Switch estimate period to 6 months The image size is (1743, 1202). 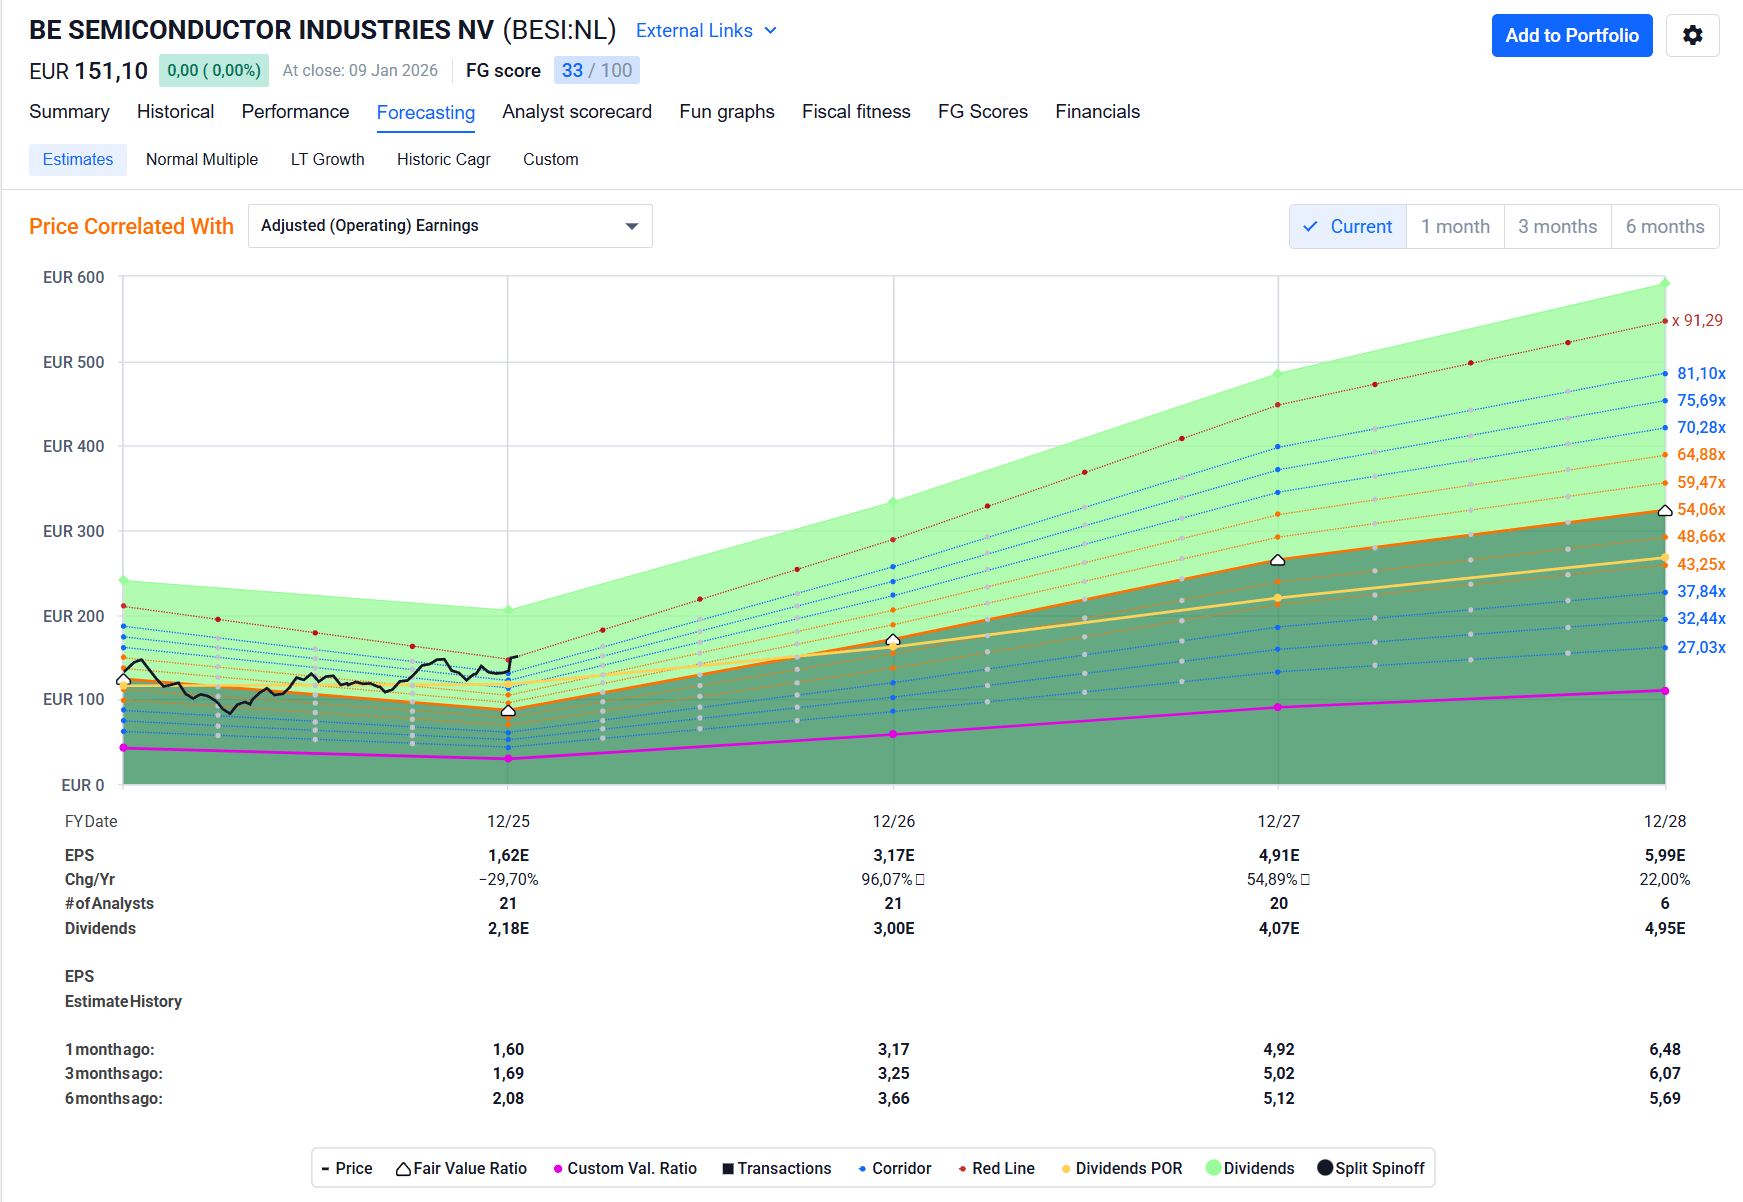point(1664,227)
